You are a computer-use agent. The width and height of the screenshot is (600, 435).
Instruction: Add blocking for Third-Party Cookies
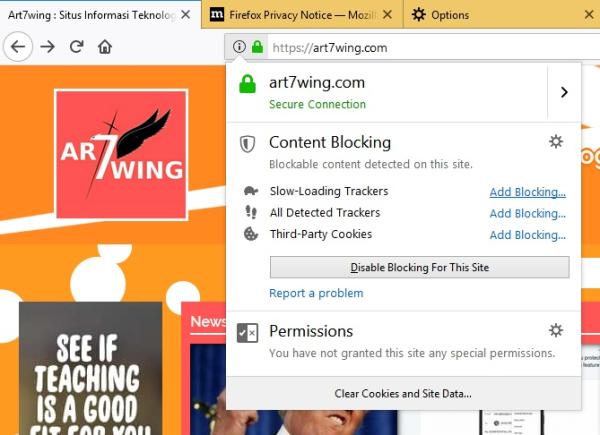coord(527,235)
